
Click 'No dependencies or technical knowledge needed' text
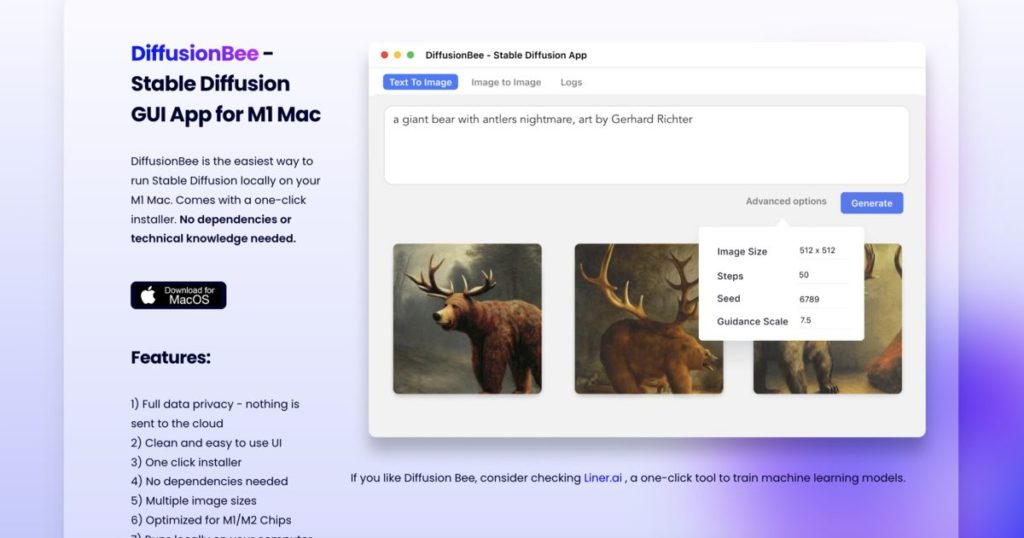pos(213,229)
